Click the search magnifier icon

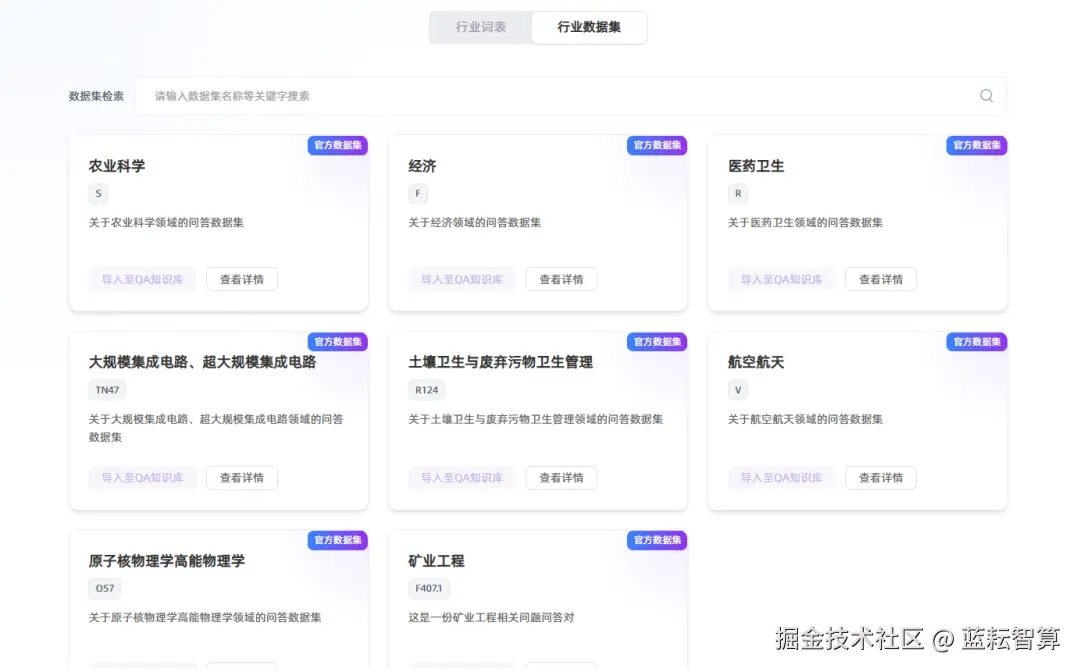[x=986, y=95]
